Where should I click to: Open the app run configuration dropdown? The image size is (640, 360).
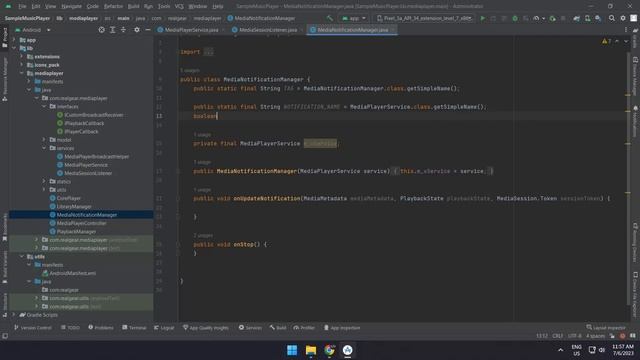(353, 18)
